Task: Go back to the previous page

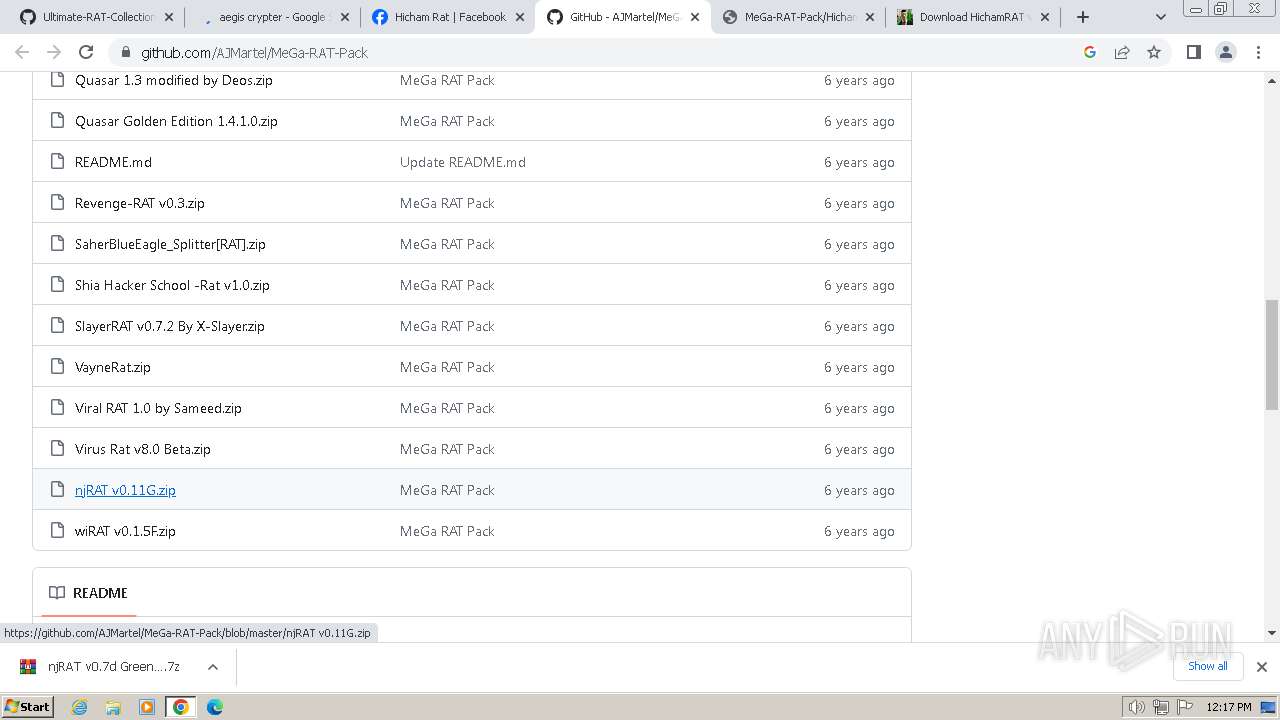Action: point(22,52)
